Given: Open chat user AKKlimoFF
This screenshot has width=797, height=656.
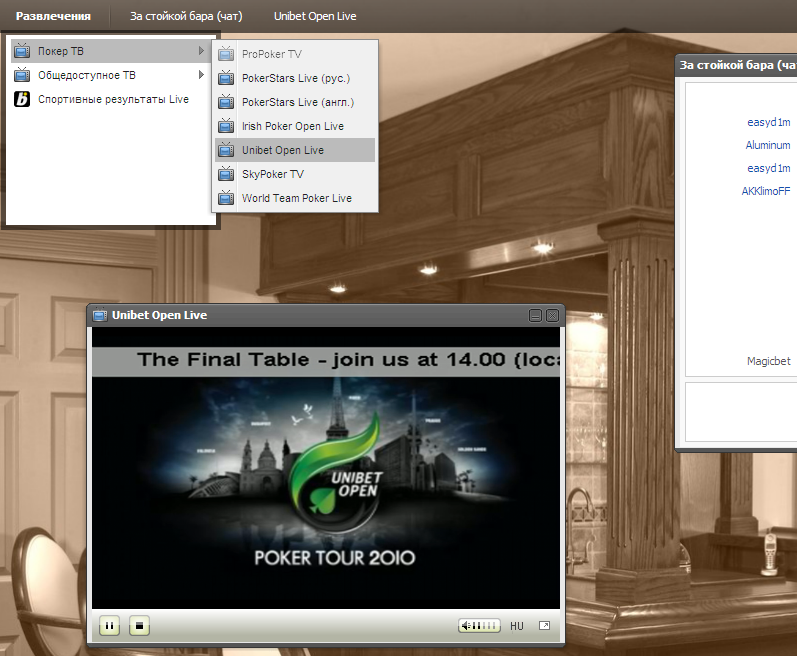Looking at the screenshot, I should tap(766, 191).
